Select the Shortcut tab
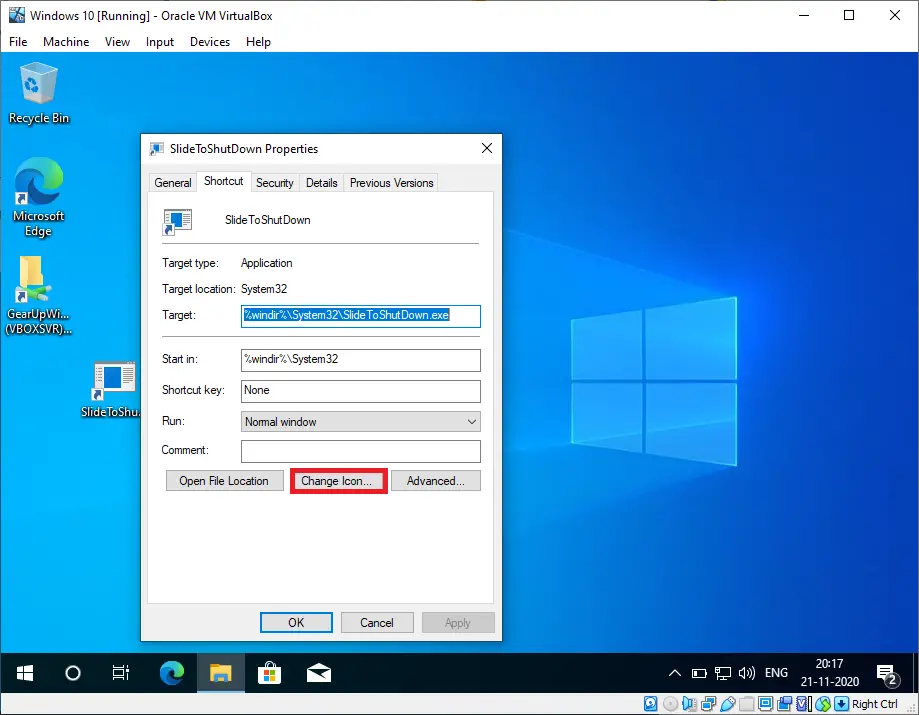The width and height of the screenshot is (919, 715). tap(223, 181)
